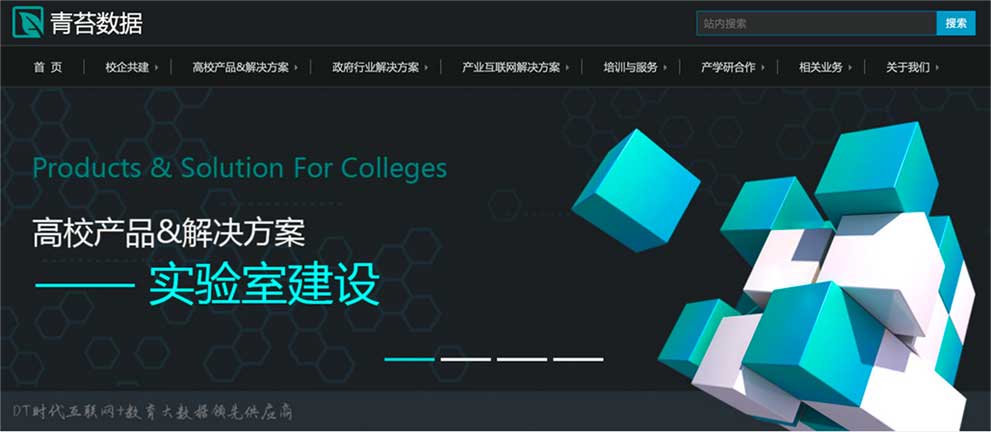The image size is (991, 432).
Task: Click the 实验室建设 banner heading
Action: 264,286
